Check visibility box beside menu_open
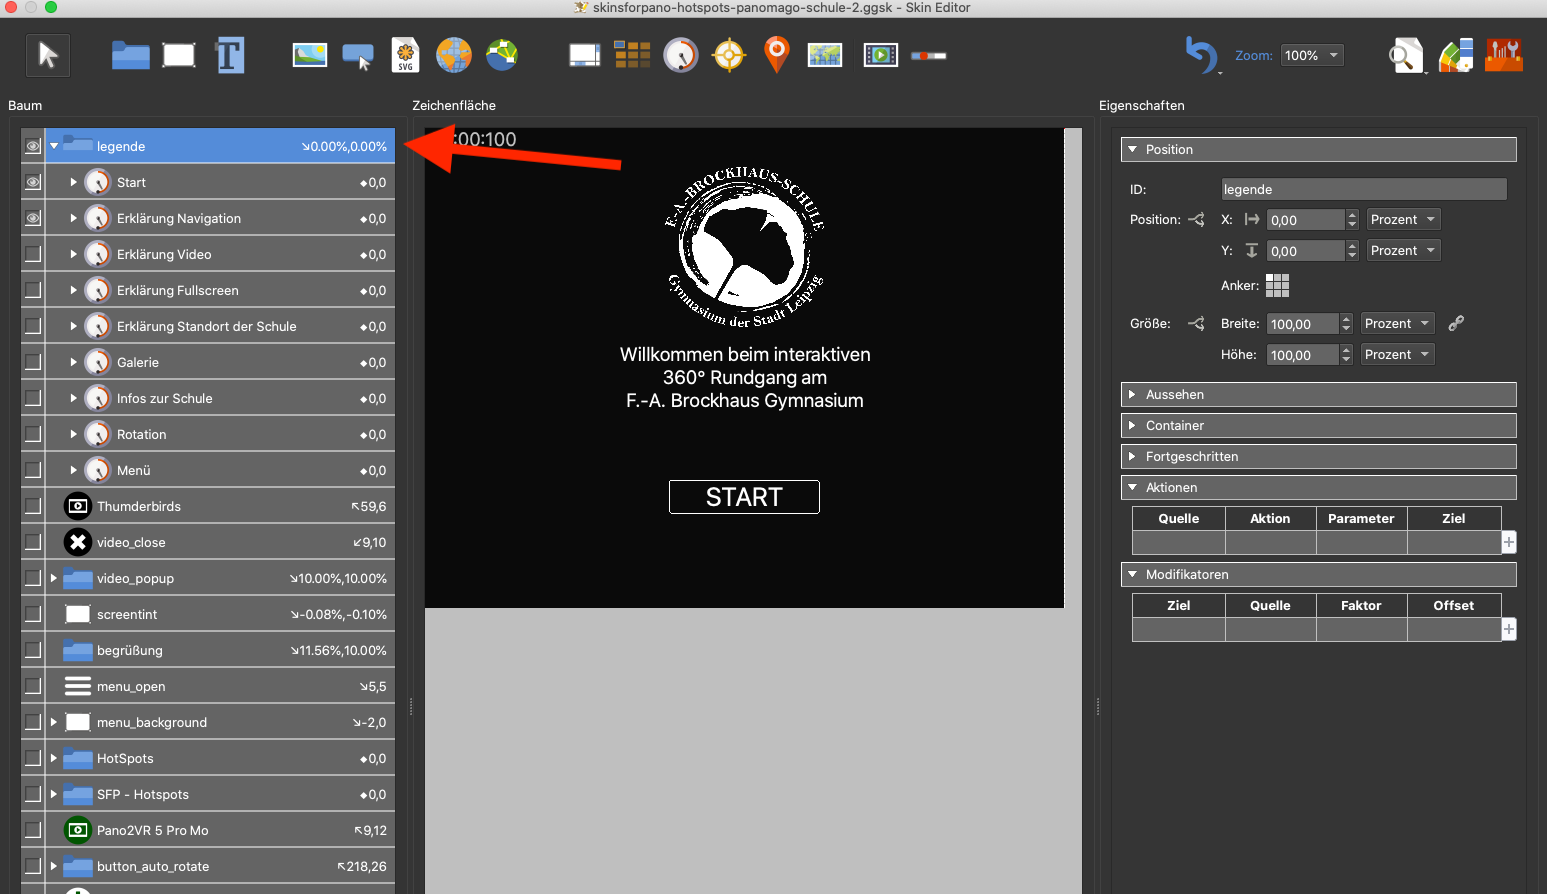 [x=33, y=686]
